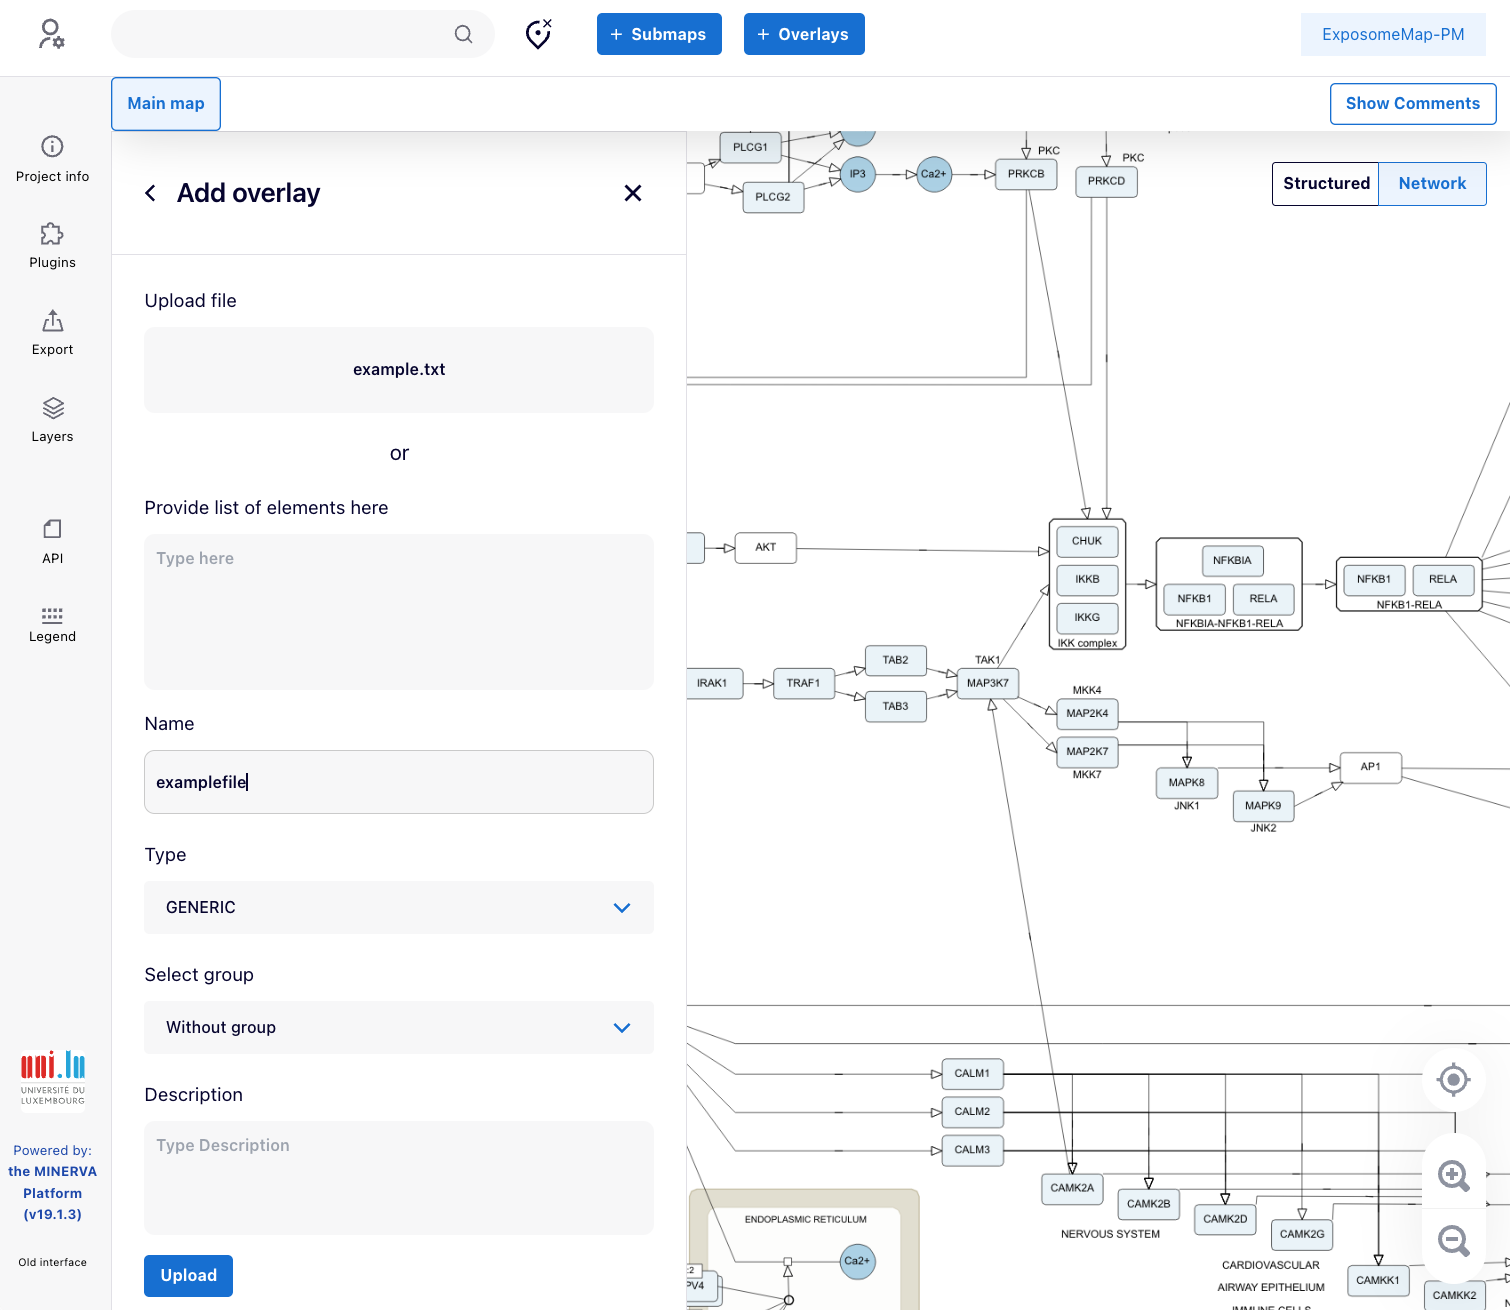Open Project info panel
The height and width of the screenshot is (1310, 1510).
coord(52,158)
